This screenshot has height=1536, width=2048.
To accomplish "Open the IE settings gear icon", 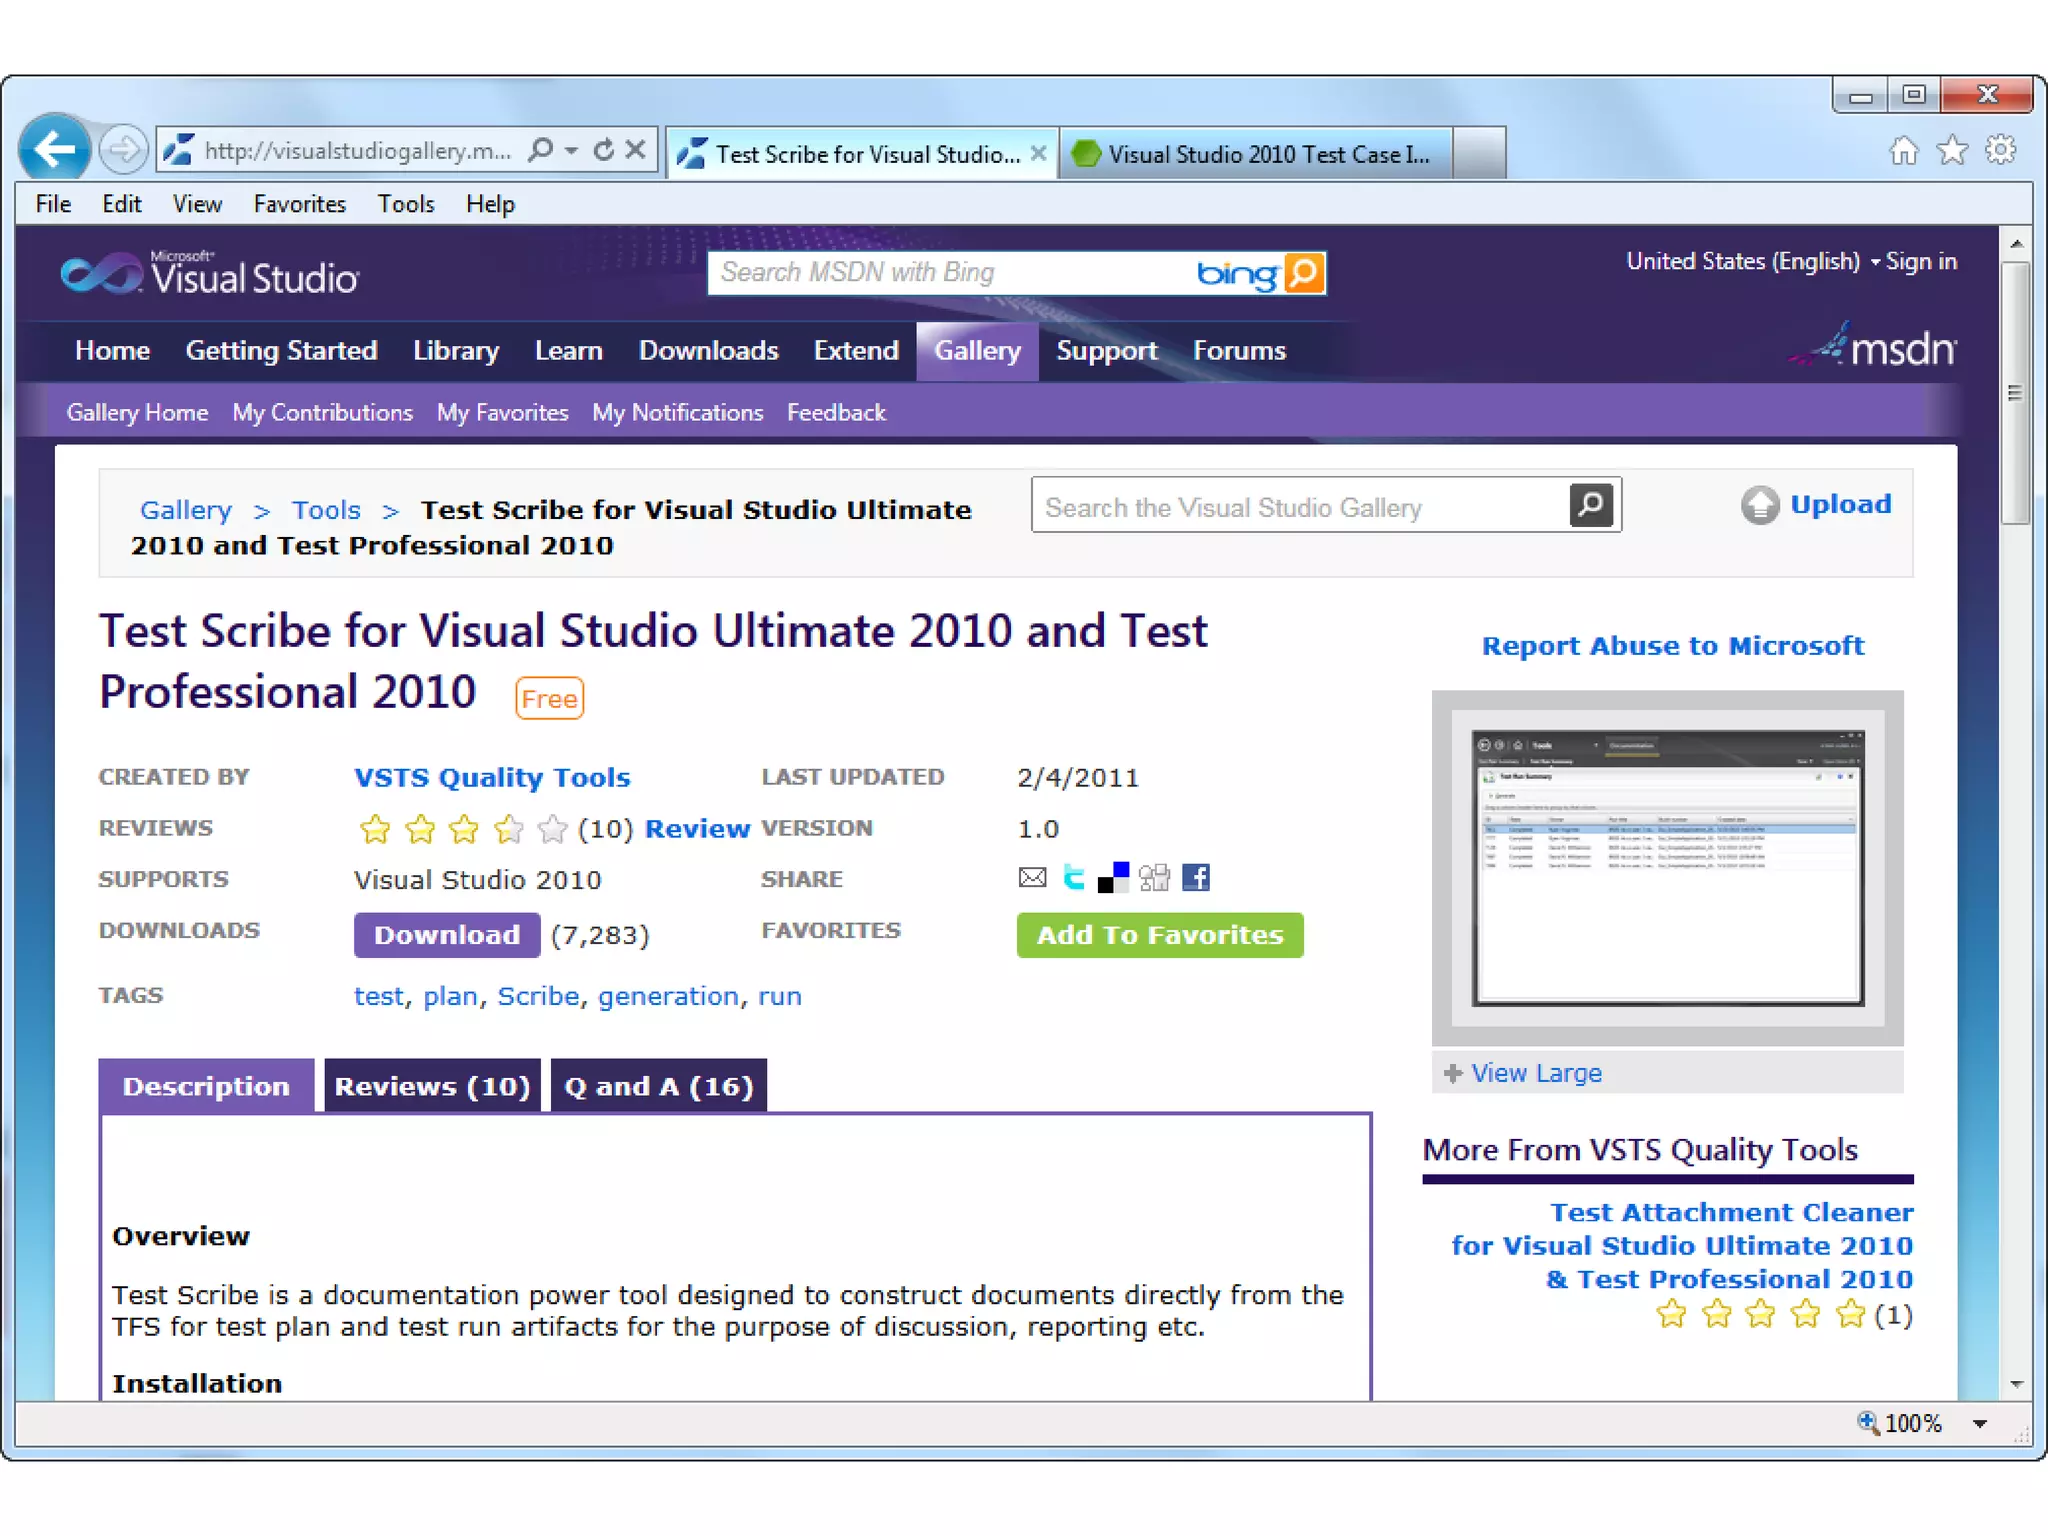I will coord(2001,151).
